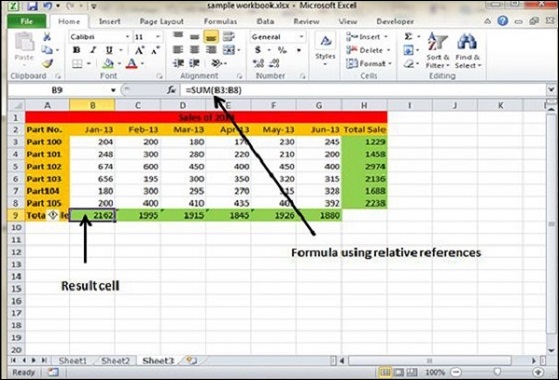Click the Page Layout view status icon
This screenshot has height=380, width=559.
399,373
